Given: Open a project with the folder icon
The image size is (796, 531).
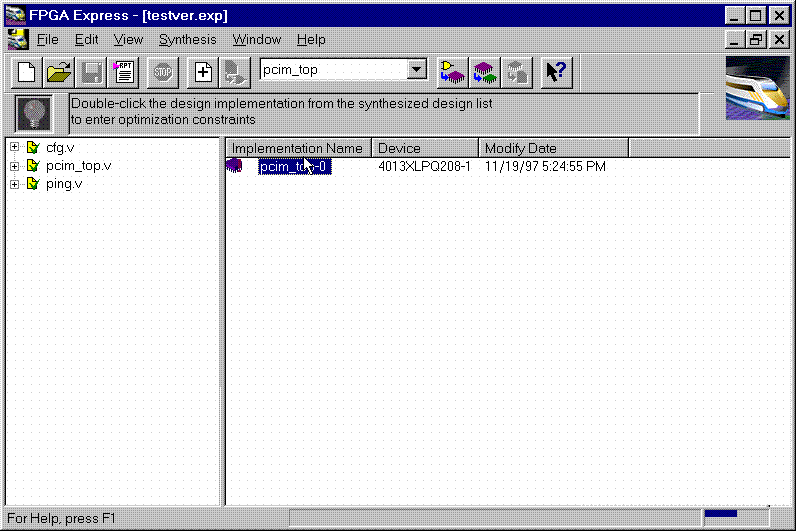Looking at the screenshot, I should pyautogui.click(x=58, y=73).
